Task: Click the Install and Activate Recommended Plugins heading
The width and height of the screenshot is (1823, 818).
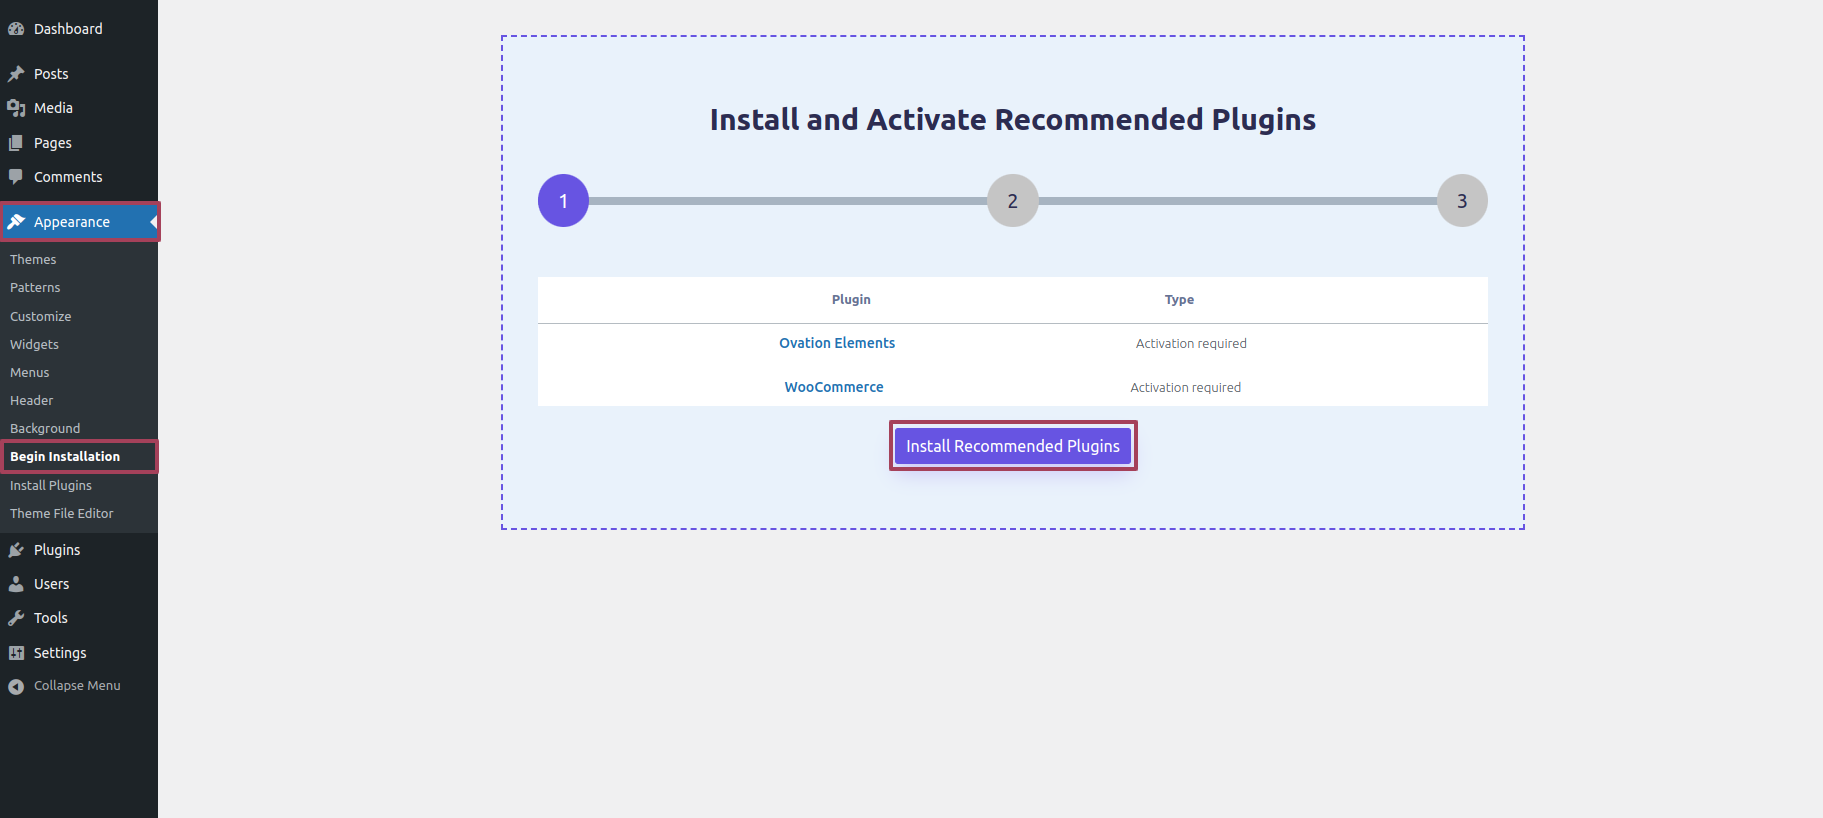Action: (1013, 119)
